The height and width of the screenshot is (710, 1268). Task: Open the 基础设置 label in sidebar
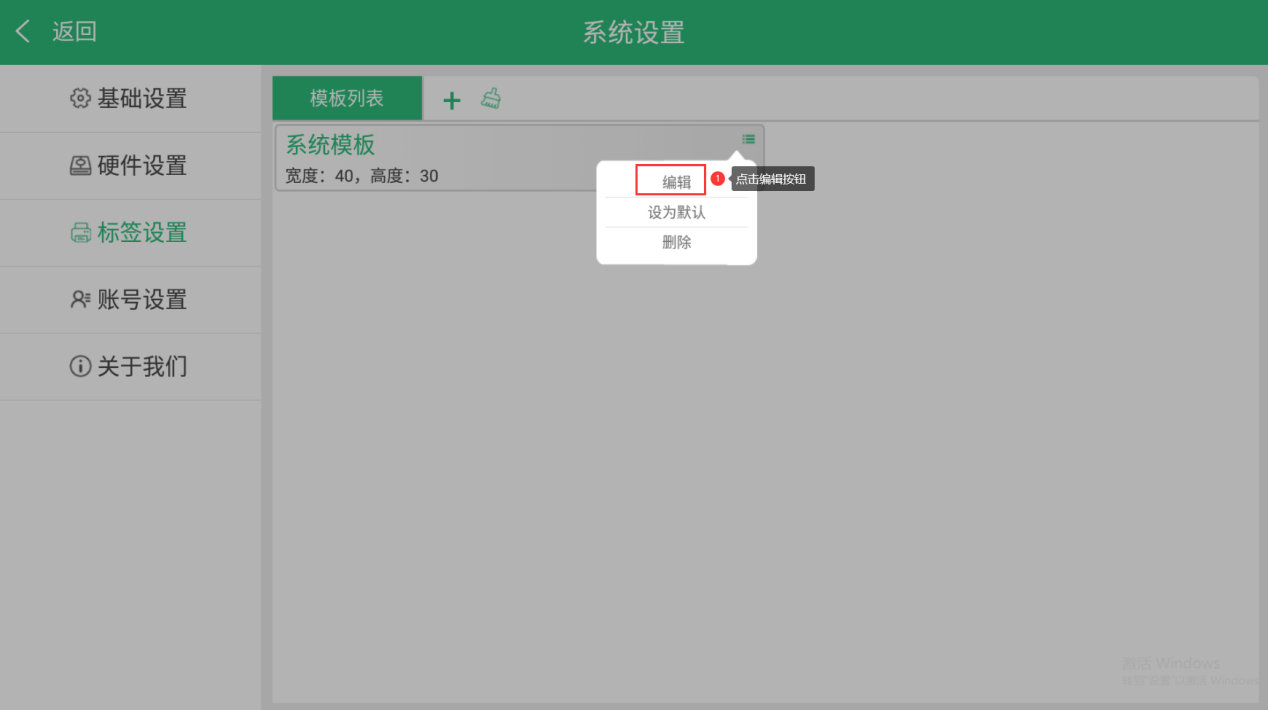[x=142, y=99]
